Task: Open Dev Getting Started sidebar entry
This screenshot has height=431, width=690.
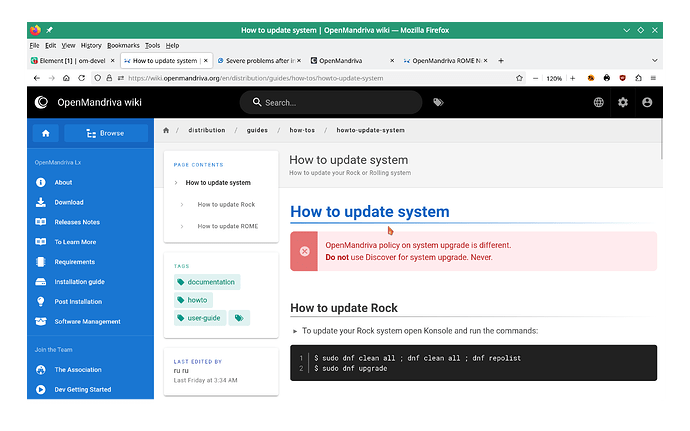Action: click(x=82, y=389)
